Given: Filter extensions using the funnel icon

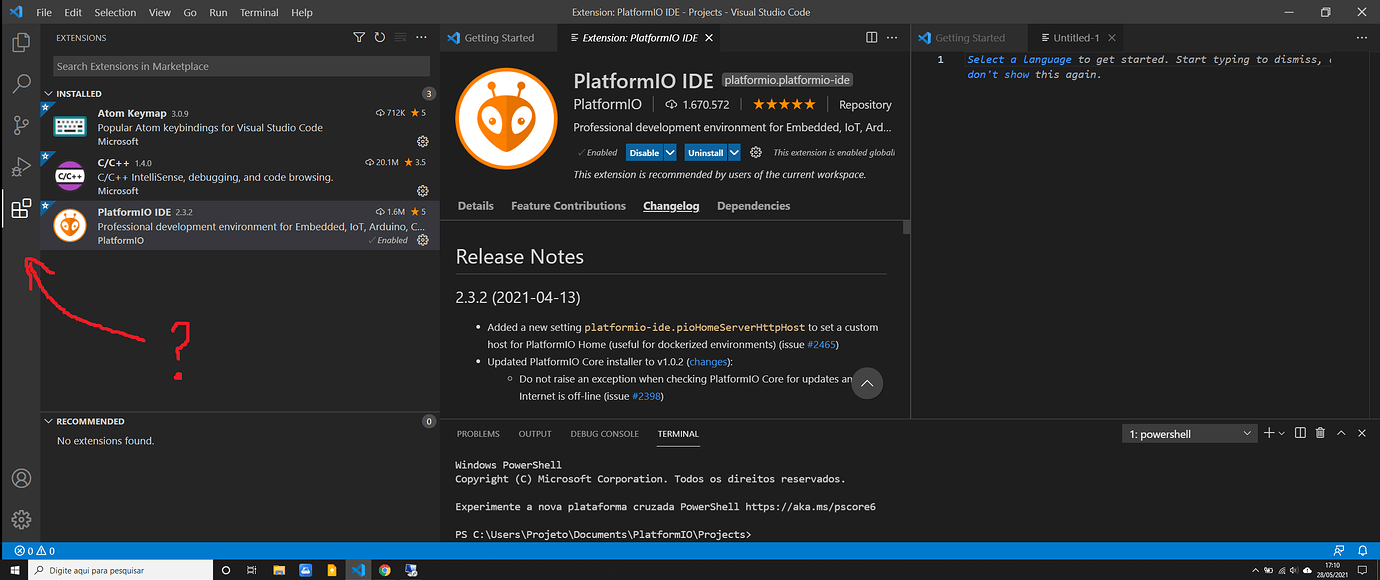Looking at the screenshot, I should point(358,36).
